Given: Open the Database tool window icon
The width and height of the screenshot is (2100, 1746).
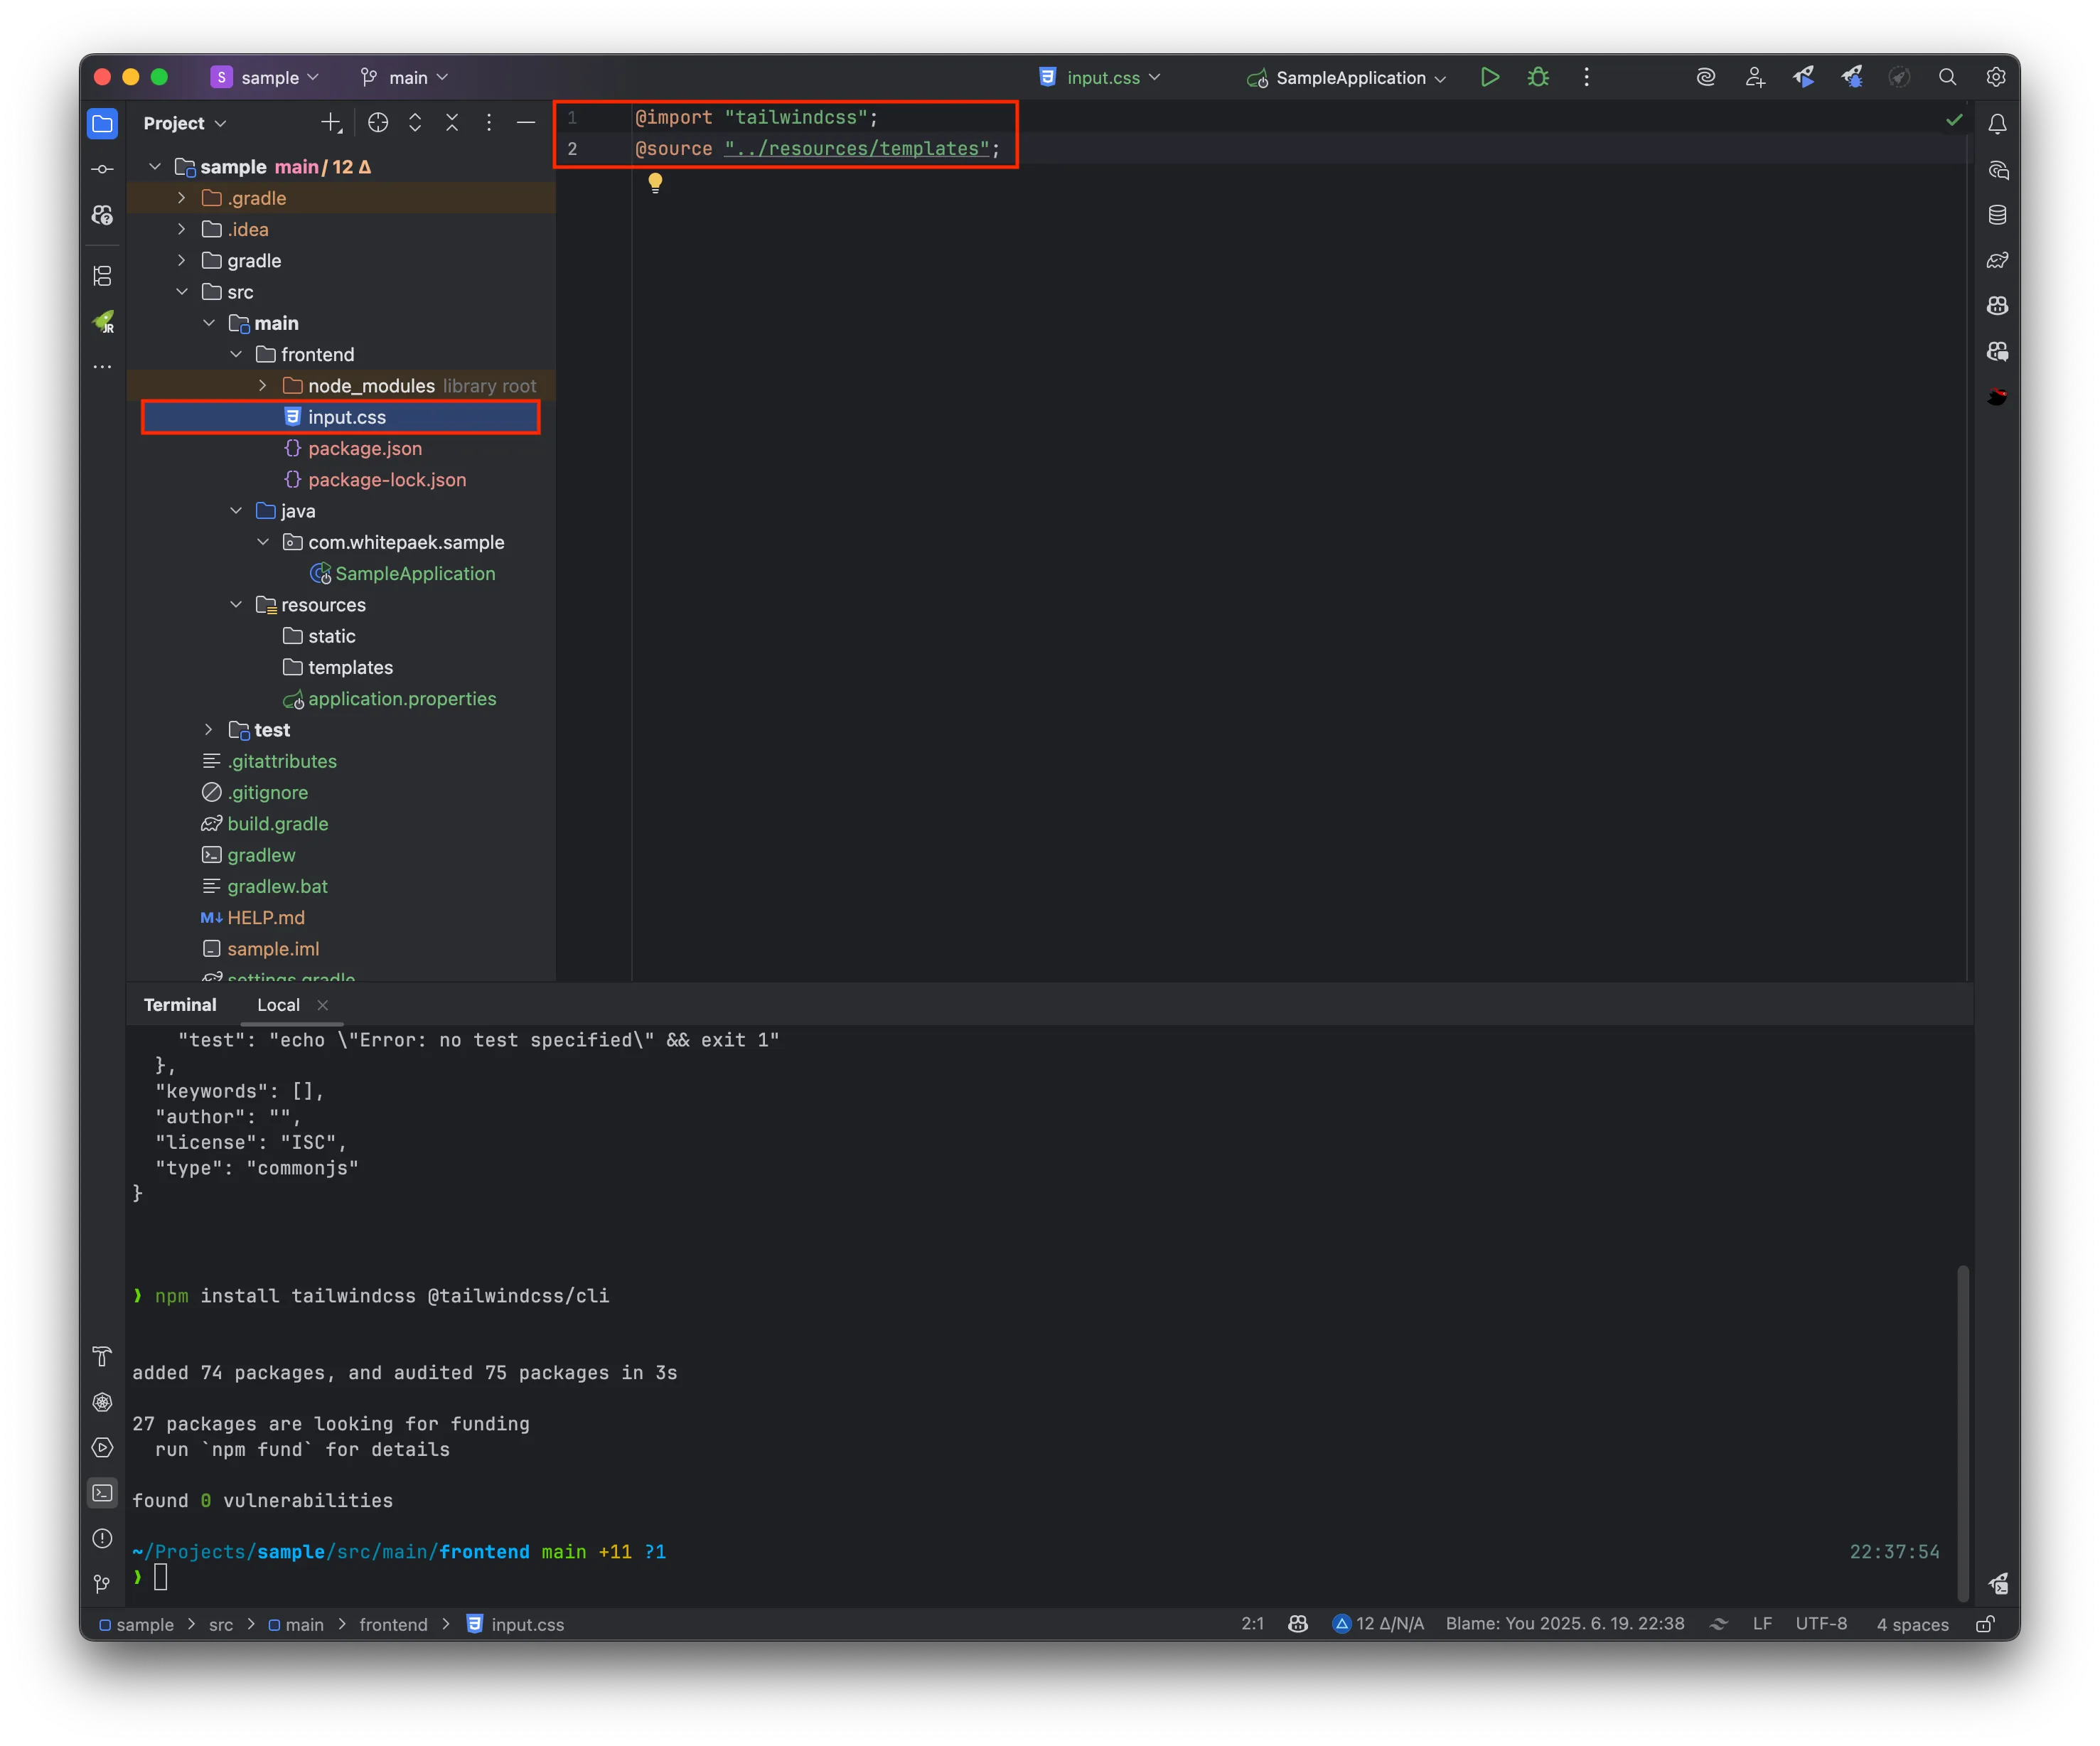Looking at the screenshot, I should 1997,215.
